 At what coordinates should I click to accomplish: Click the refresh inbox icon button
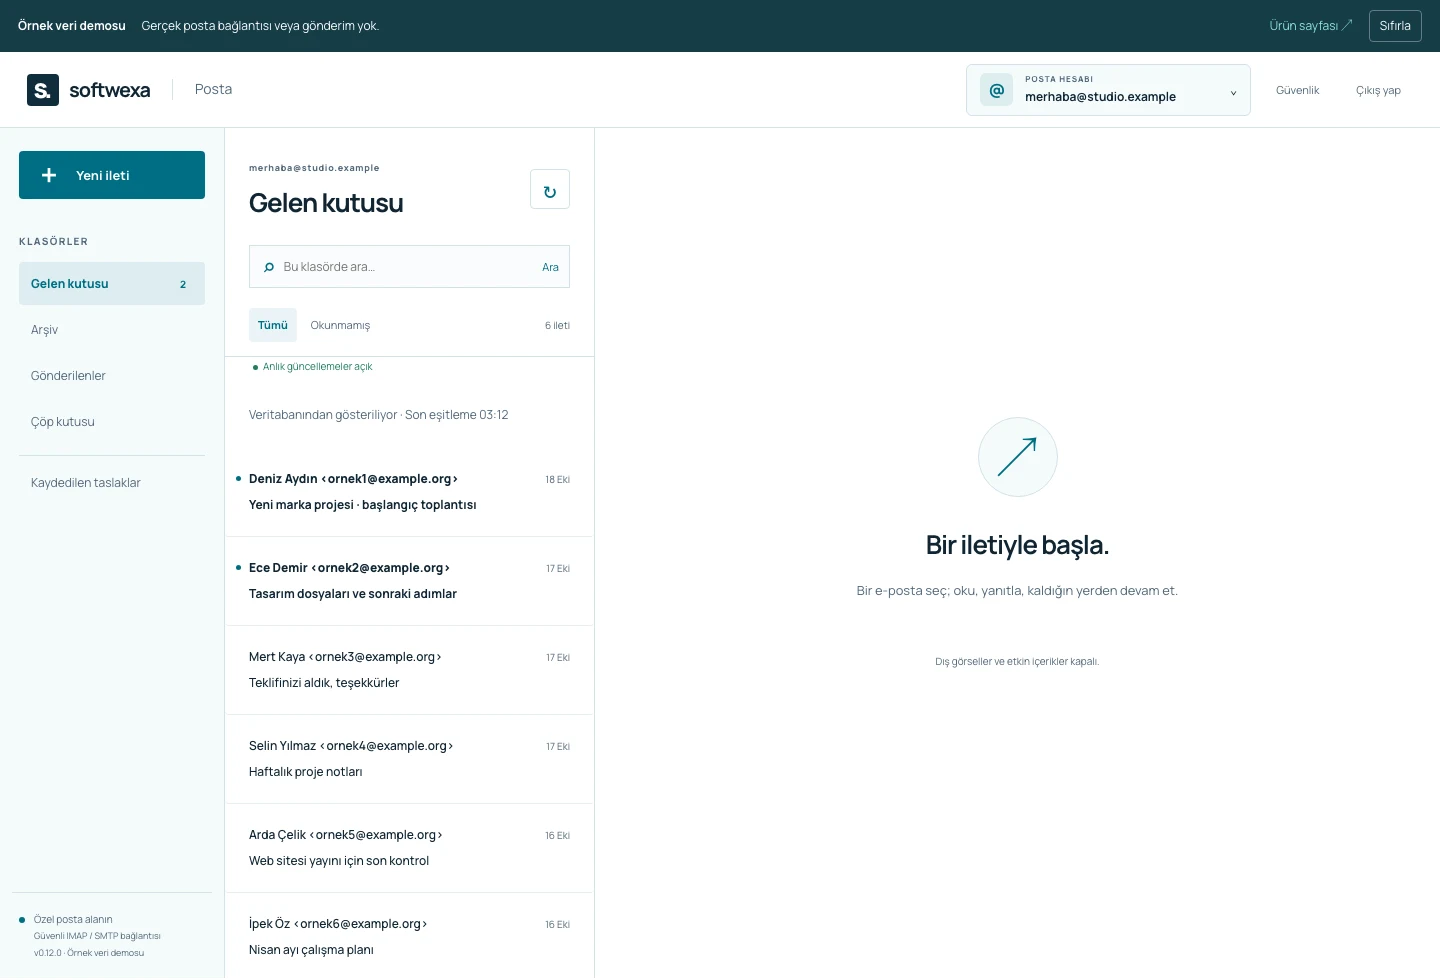tap(550, 189)
